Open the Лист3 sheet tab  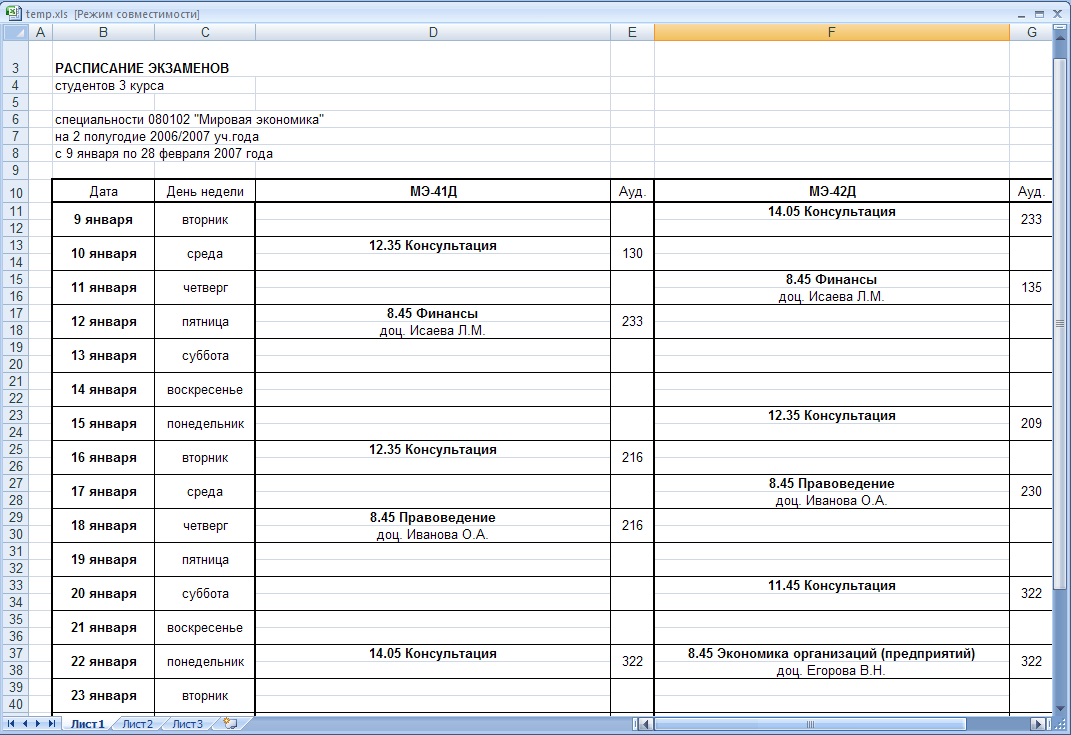187,724
